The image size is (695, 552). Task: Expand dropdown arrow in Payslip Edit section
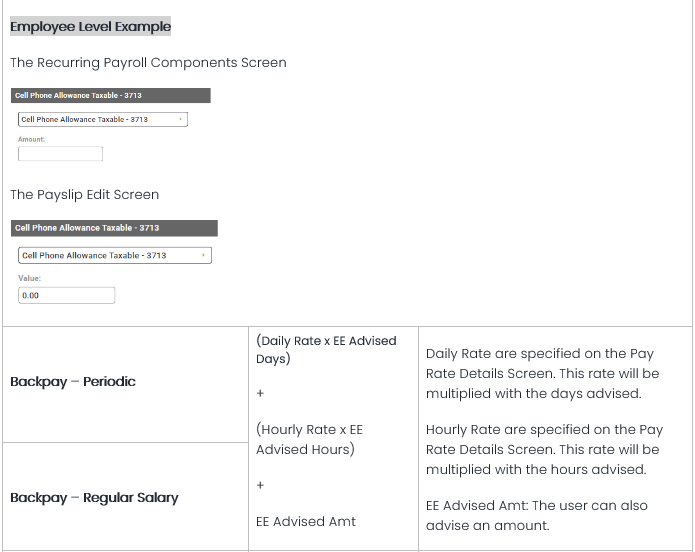pos(203,255)
